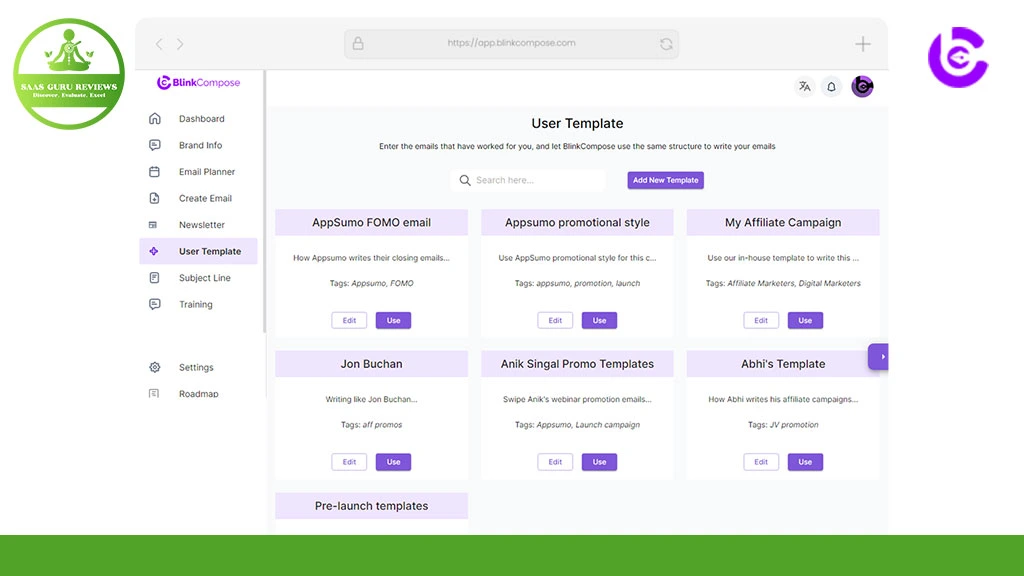Open Training menu item
This screenshot has width=1024, height=576.
(195, 304)
